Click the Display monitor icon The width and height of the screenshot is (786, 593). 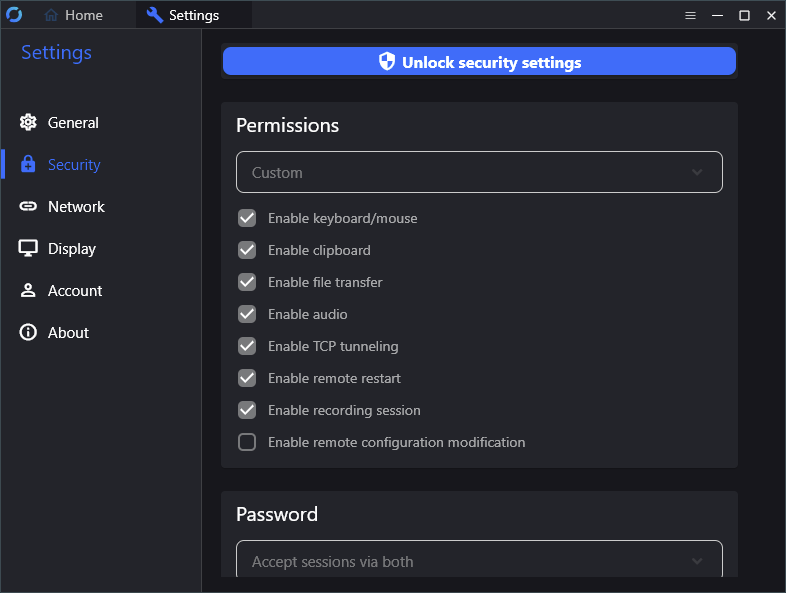coord(28,249)
